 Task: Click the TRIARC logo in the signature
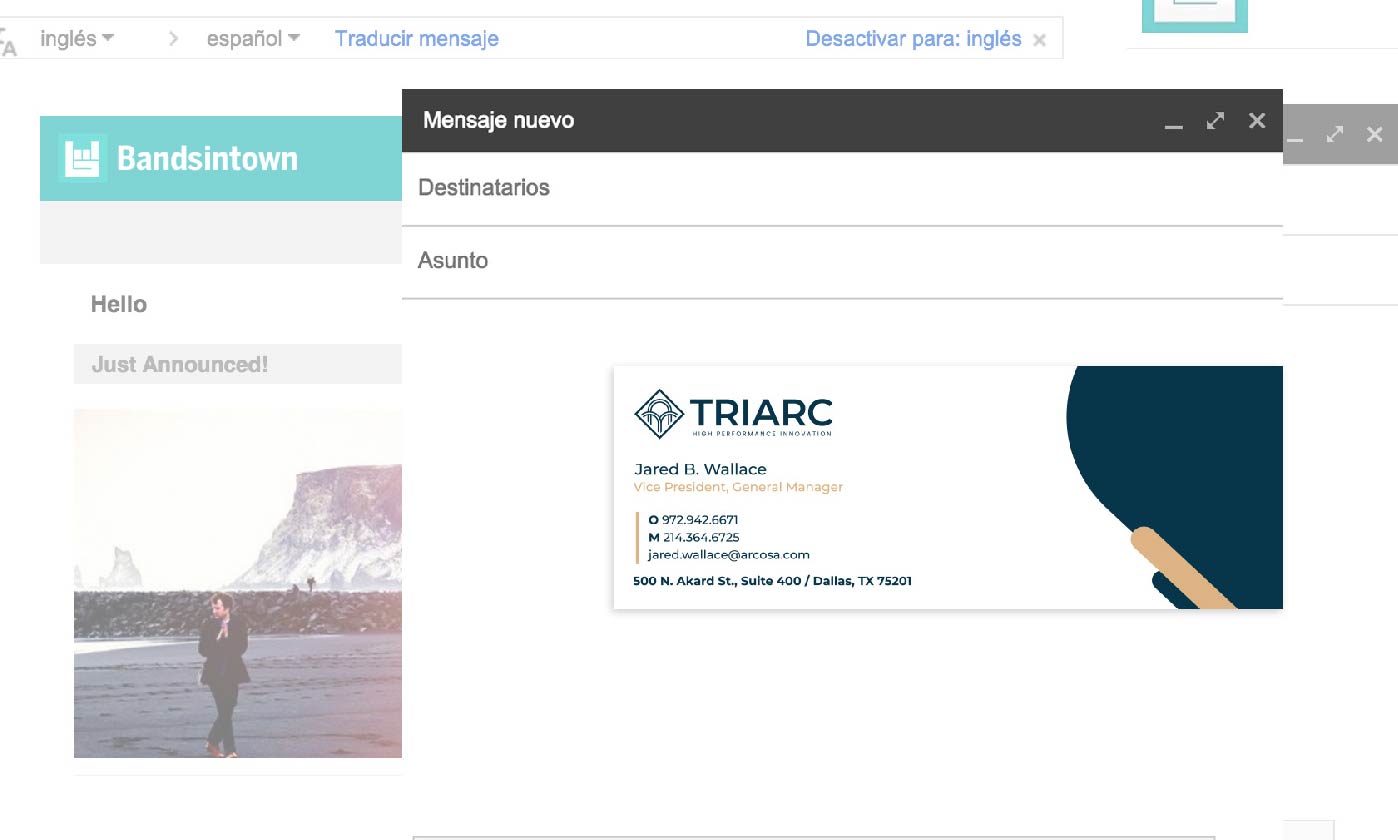click(x=733, y=414)
